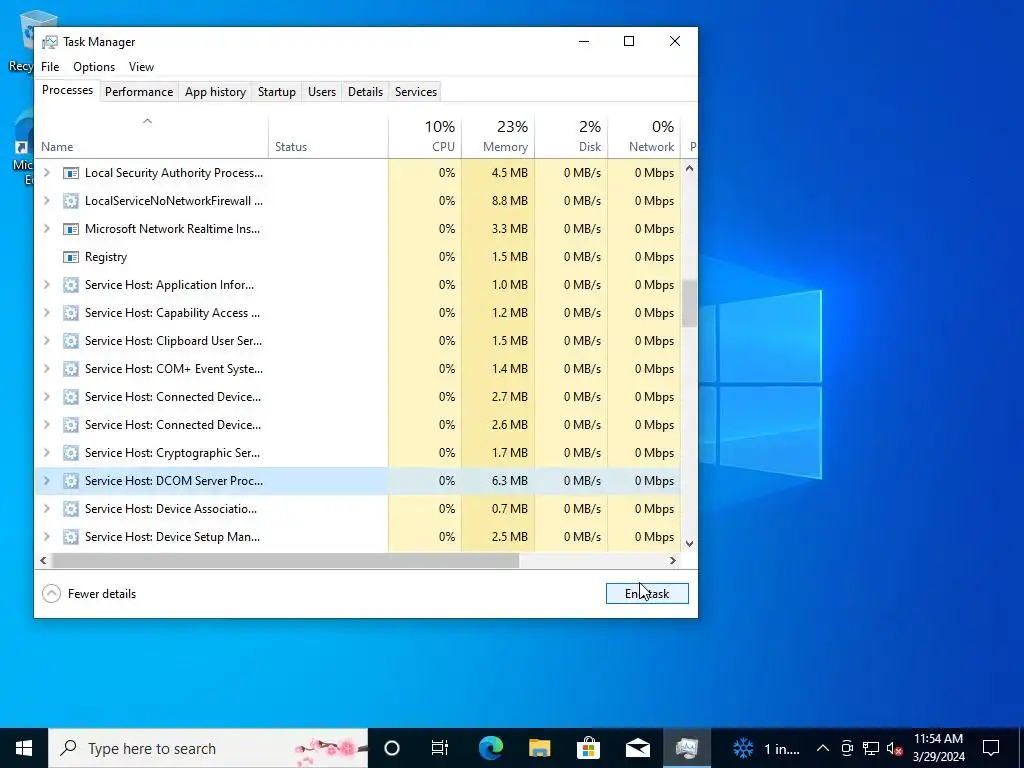Sort processes by the Name column

151,137
